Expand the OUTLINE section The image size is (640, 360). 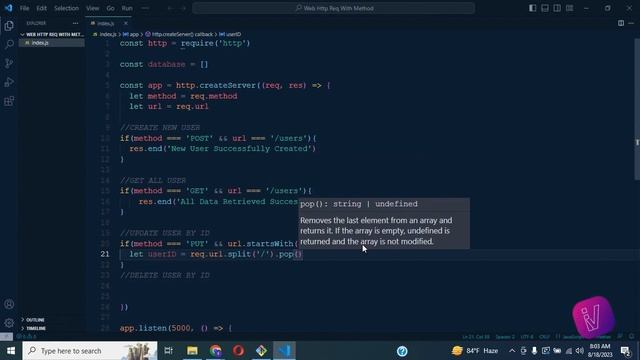tap(35, 320)
